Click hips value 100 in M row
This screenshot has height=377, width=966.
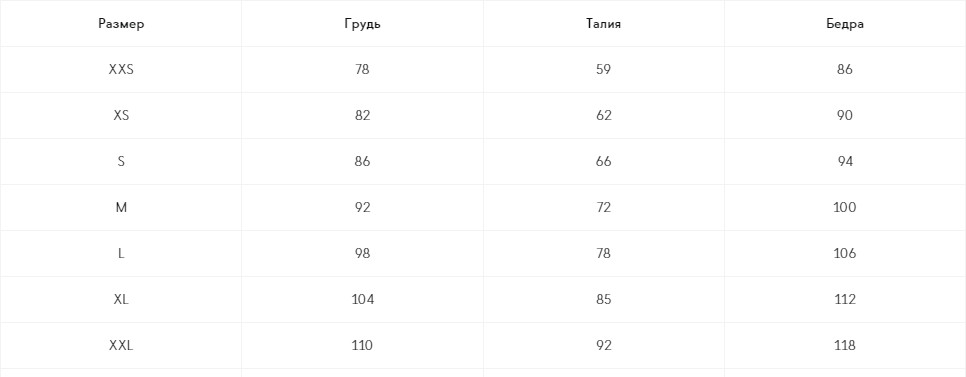point(845,208)
